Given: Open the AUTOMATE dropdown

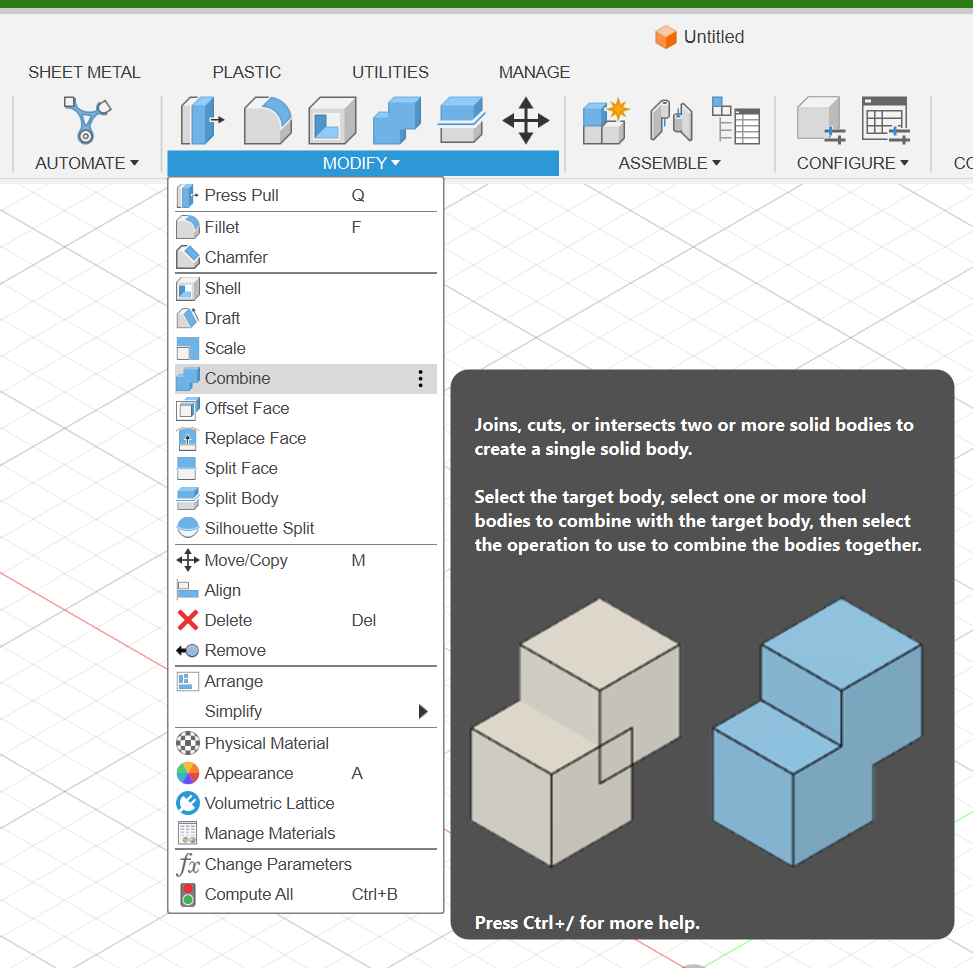Looking at the screenshot, I should pyautogui.click(x=86, y=163).
